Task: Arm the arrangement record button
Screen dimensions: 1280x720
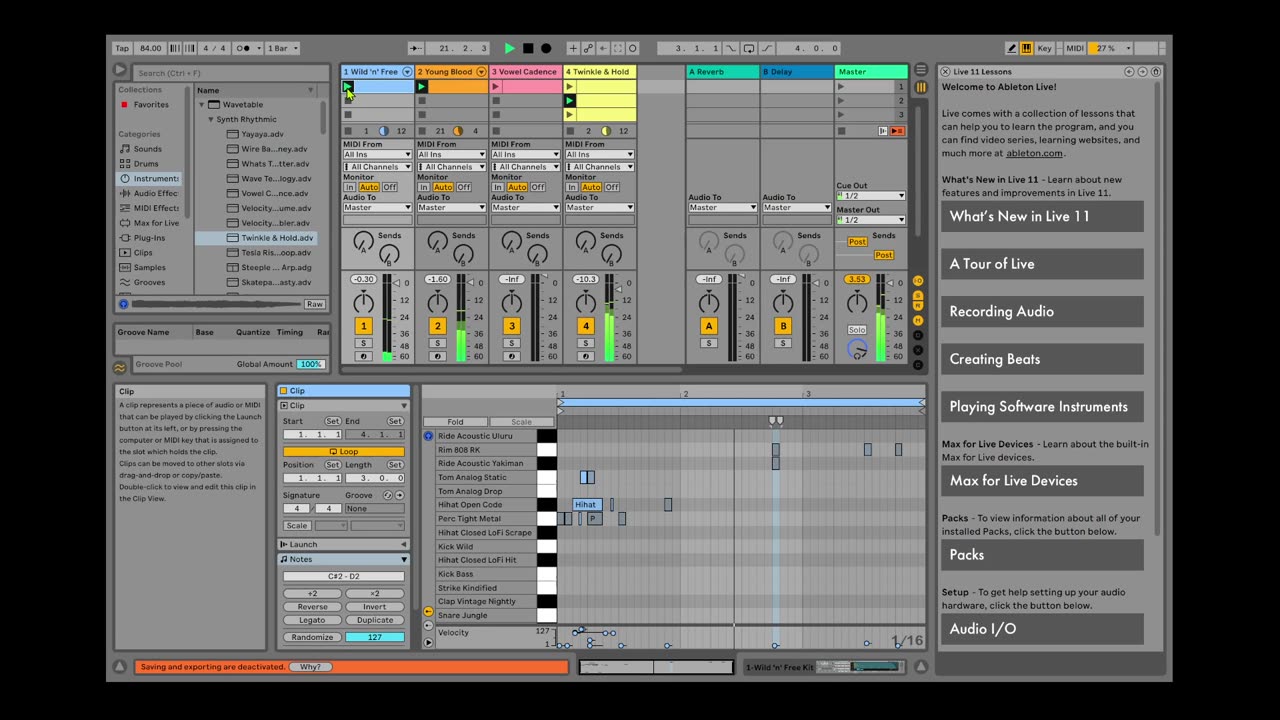Action: tap(546, 48)
